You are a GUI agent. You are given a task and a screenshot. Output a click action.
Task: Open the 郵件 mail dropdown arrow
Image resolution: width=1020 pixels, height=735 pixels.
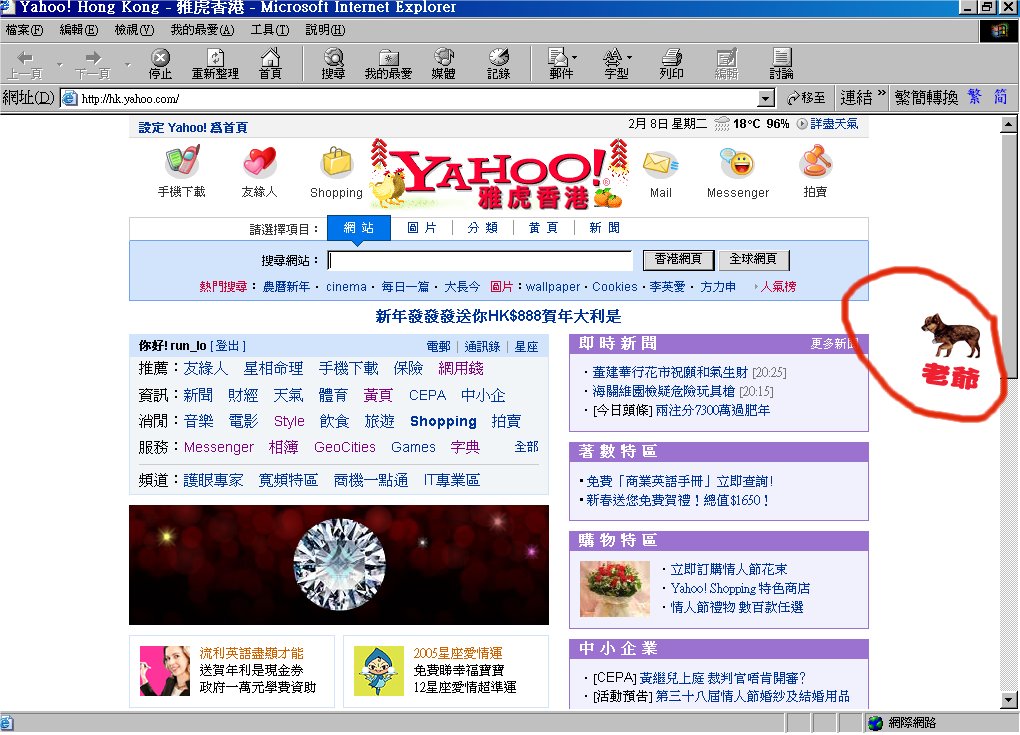pos(575,57)
